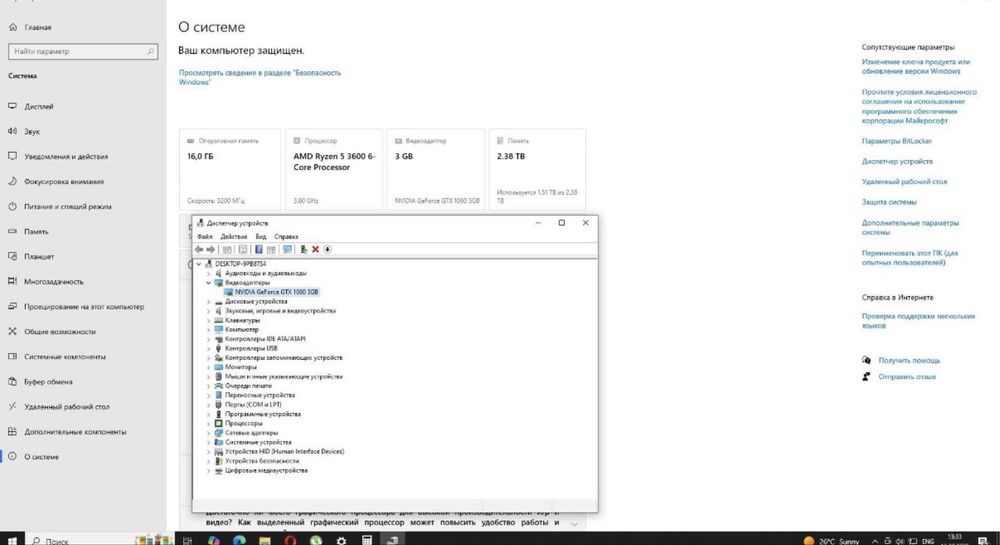The height and width of the screenshot is (545, 1000).
Task: Expand the Клавиатуры node
Action: pyautogui.click(x=209, y=321)
